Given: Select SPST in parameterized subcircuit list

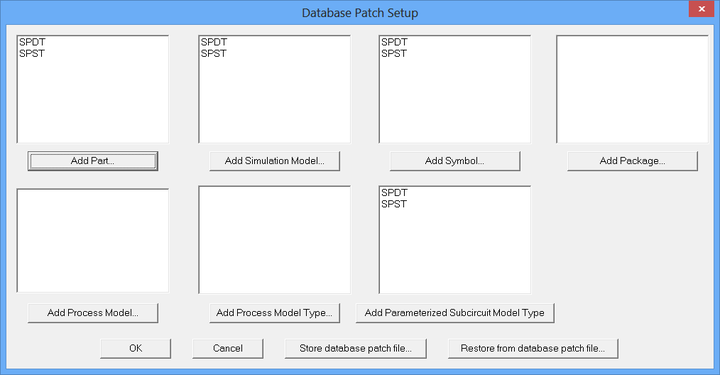Looking at the screenshot, I should (x=394, y=204).
